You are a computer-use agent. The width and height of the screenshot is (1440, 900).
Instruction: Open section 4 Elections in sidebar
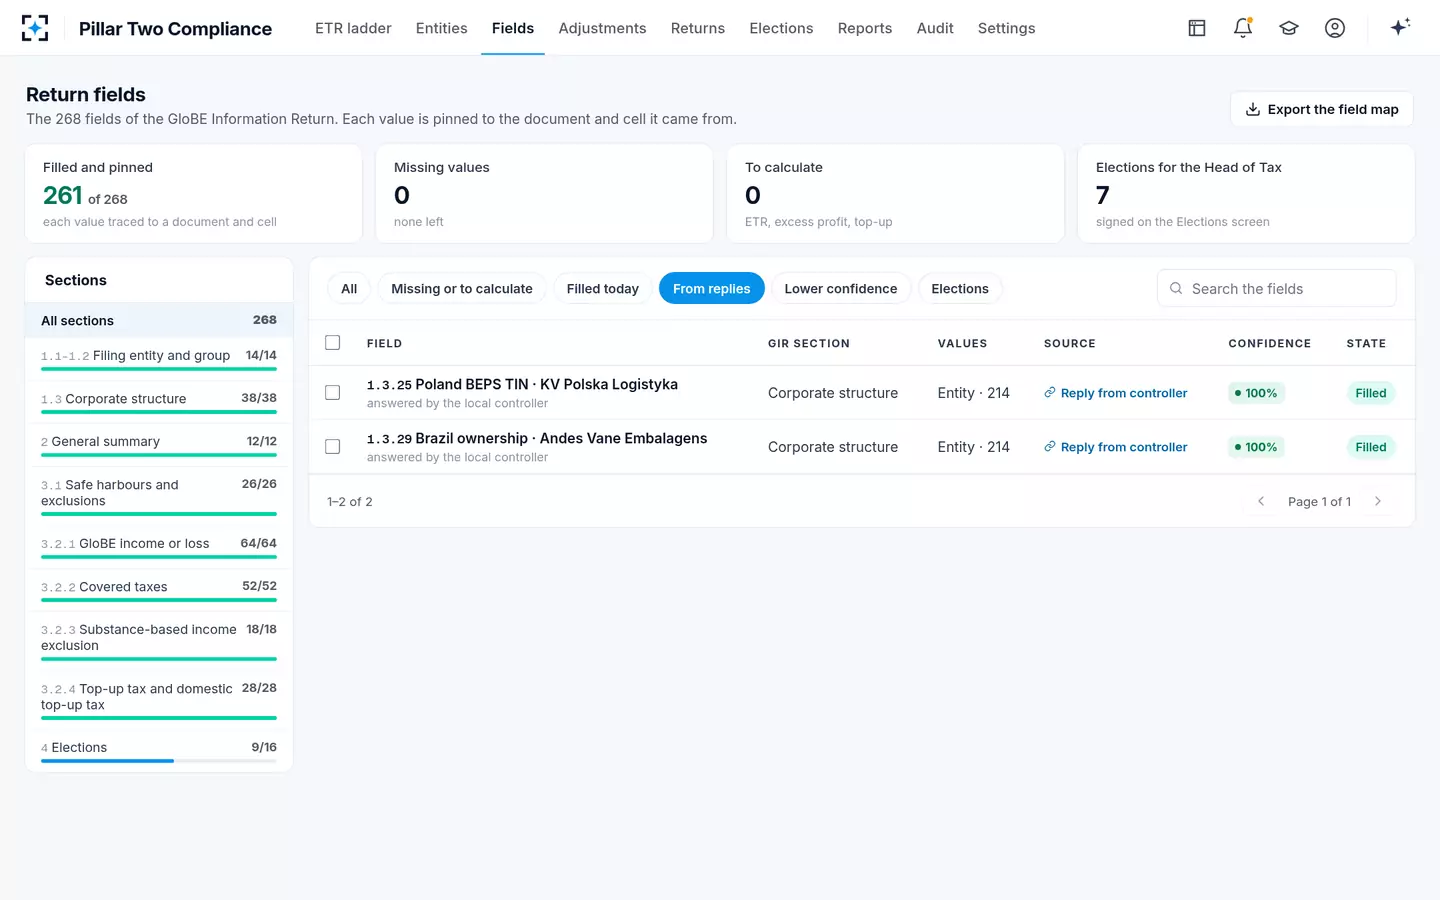click(159, 751)
